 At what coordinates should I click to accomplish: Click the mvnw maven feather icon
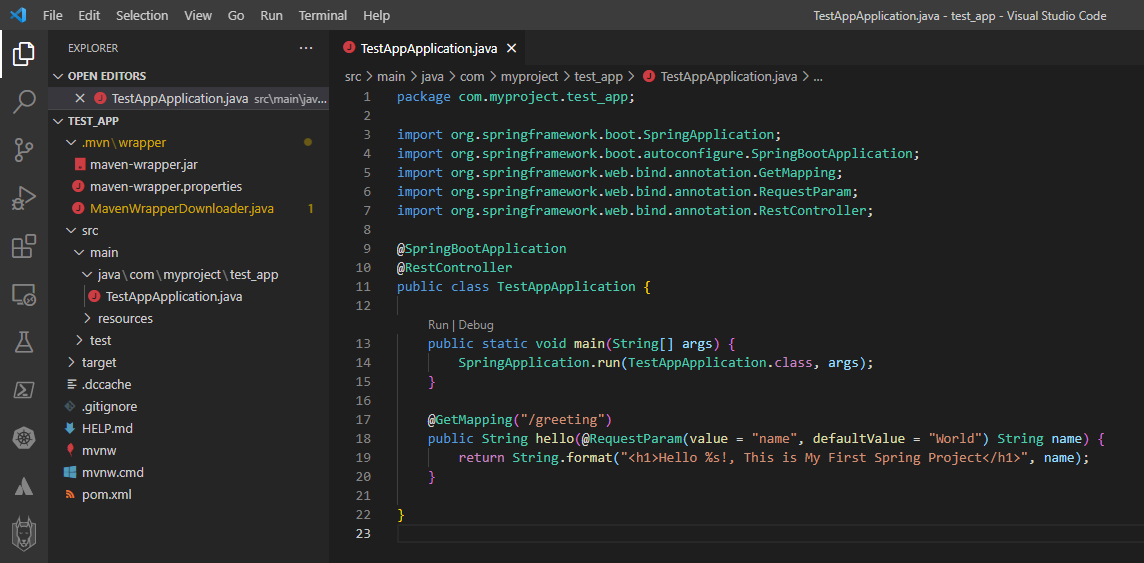click(70, 450)
